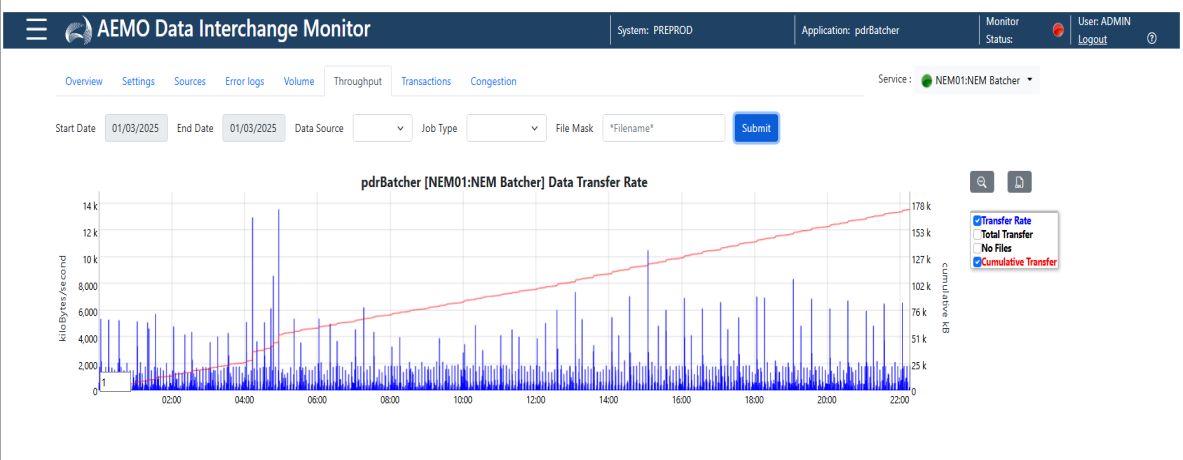The image size is (1183, 460).
Task: Click the chart zoom magnifier icon
Action: pyautogui.click(x=982, y=181)
